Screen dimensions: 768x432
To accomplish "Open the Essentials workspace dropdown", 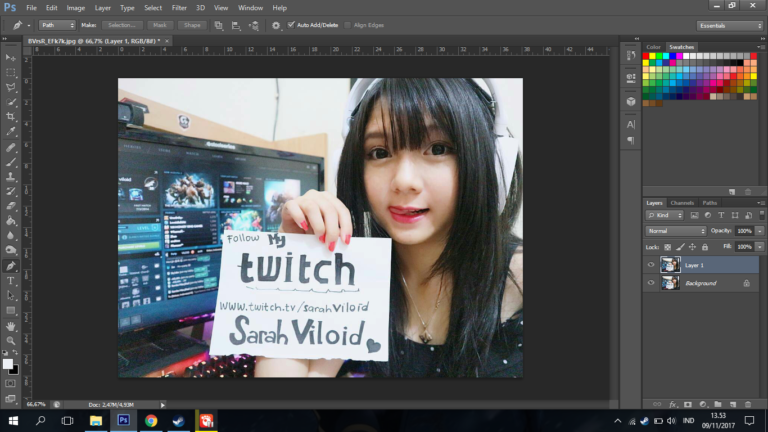I will point(730,25).
